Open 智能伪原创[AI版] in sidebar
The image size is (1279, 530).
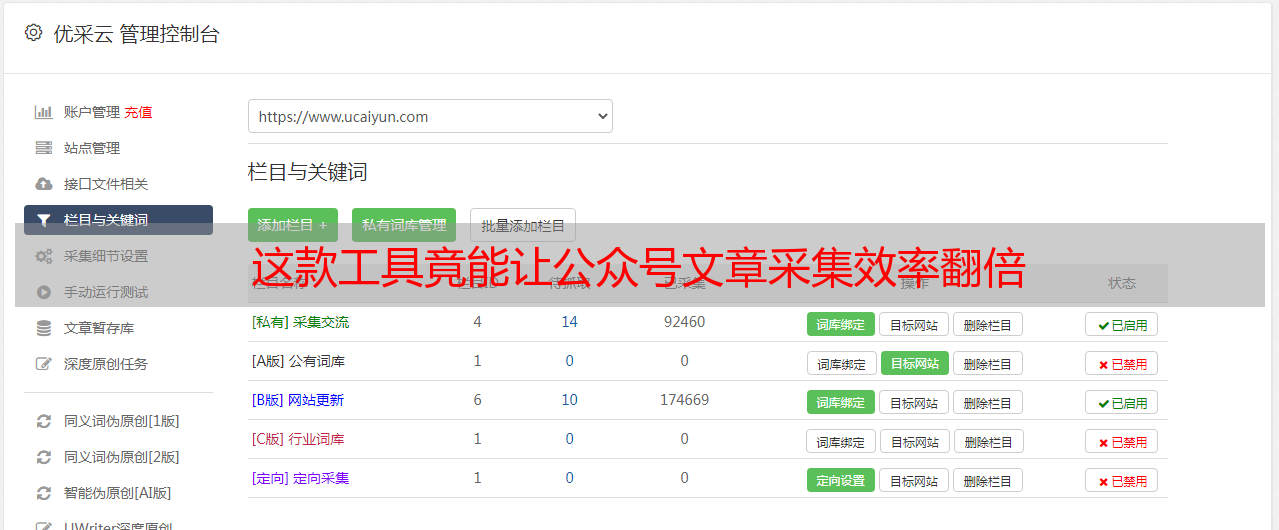[118, 493]
